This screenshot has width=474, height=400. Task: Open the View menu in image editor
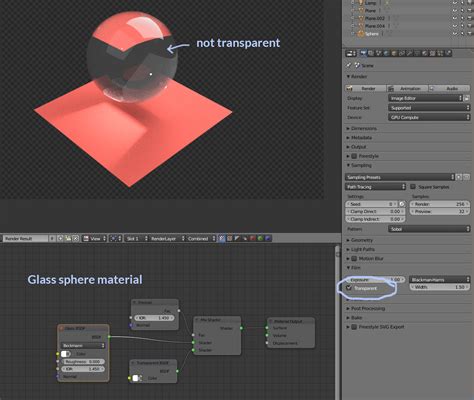[x=95, y=238]
